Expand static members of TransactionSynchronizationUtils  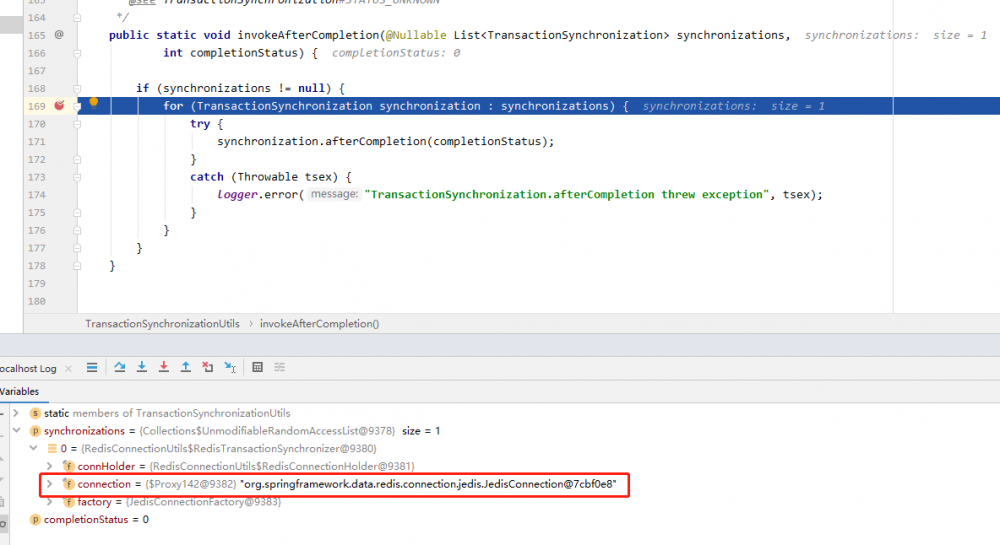(x=16, y=413)
